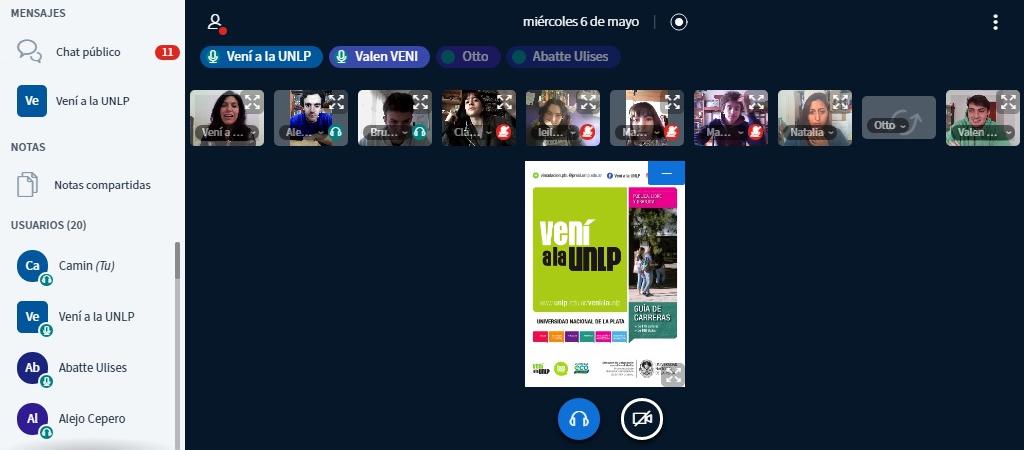Fullscreen the presentation slide
Image resolution: width=1024 pixels, height=450 pixels.
point(673,375)
